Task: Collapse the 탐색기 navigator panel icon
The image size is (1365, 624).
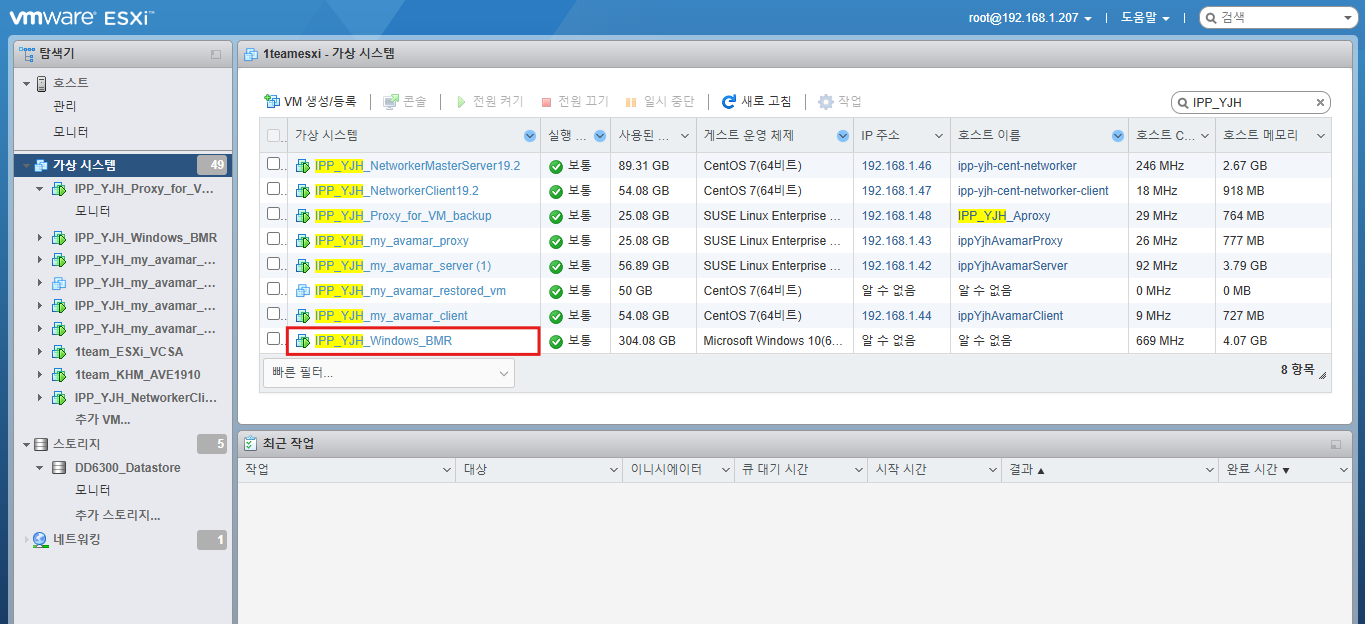Action: point(216,54)
